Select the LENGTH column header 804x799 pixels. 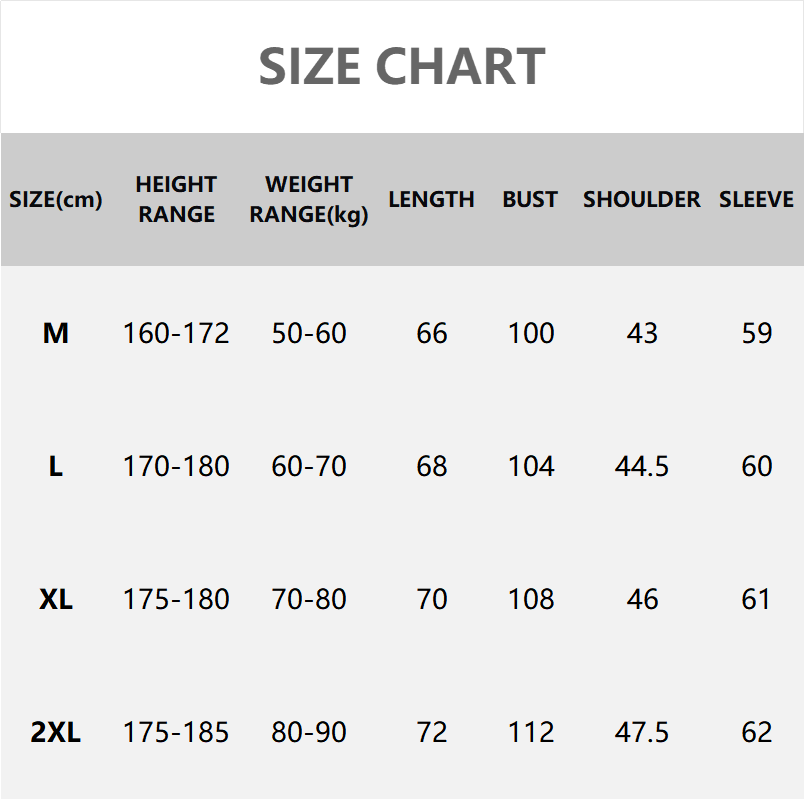point(431,200)
